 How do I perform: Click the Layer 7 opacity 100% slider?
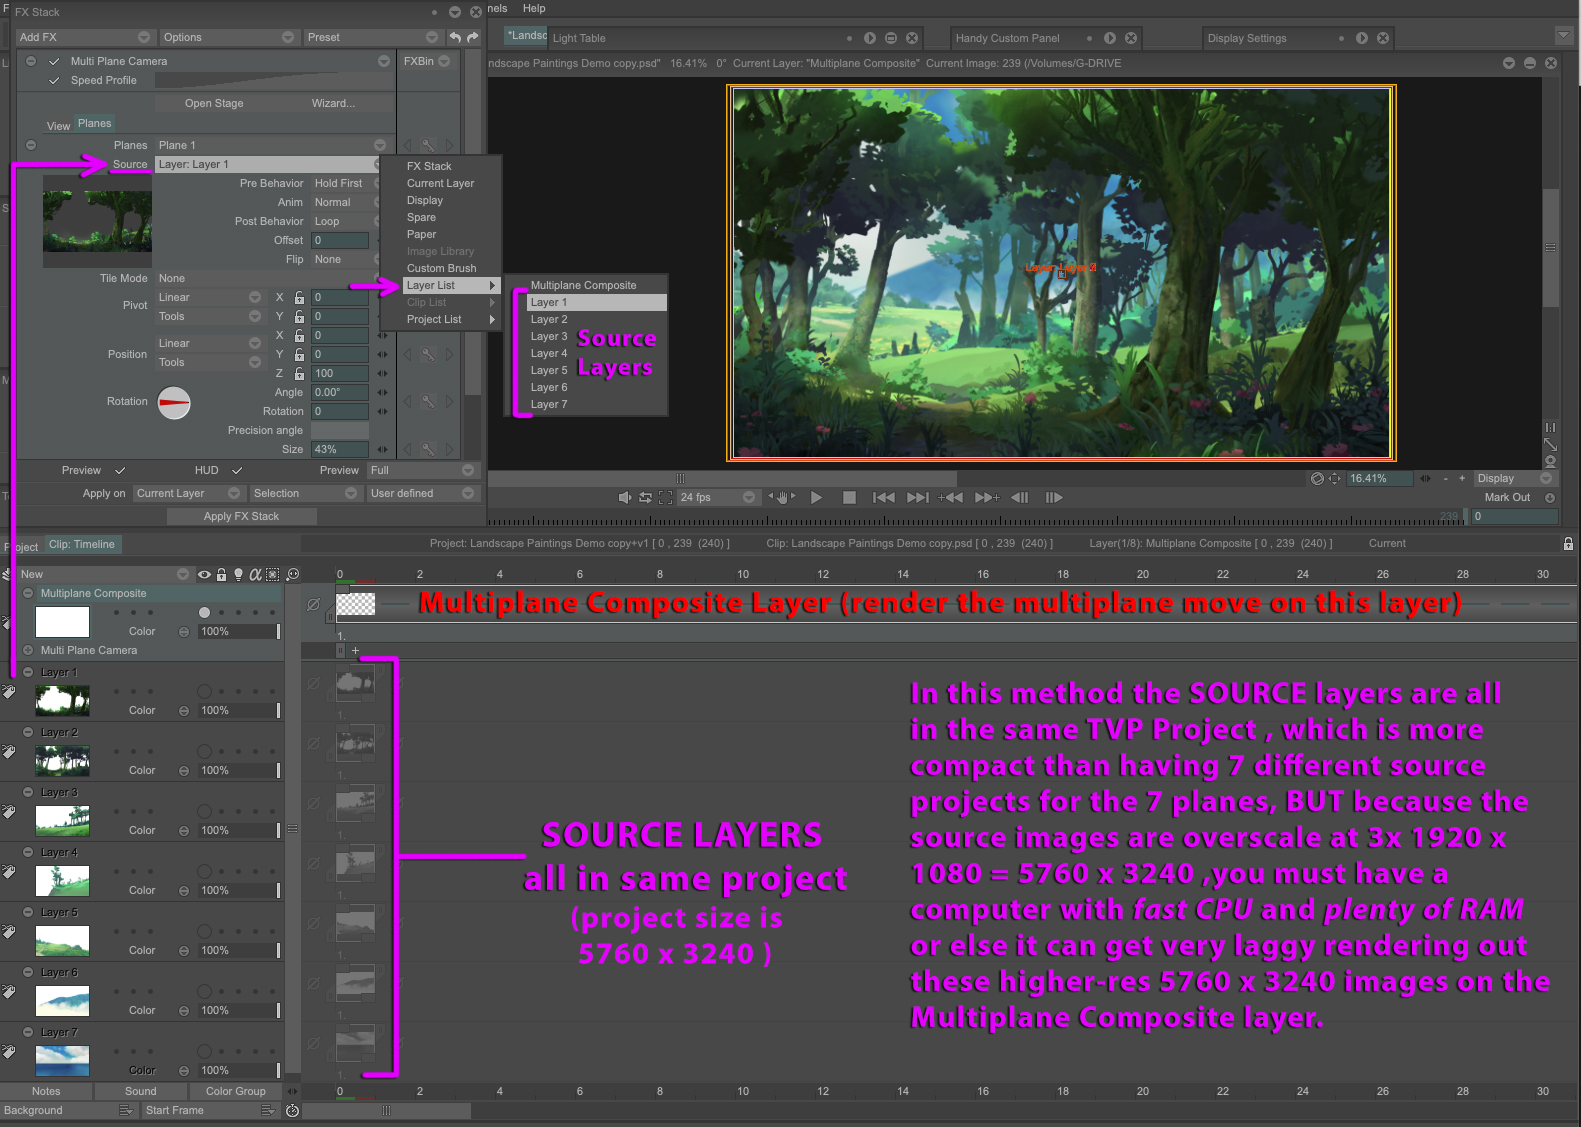239,1070
